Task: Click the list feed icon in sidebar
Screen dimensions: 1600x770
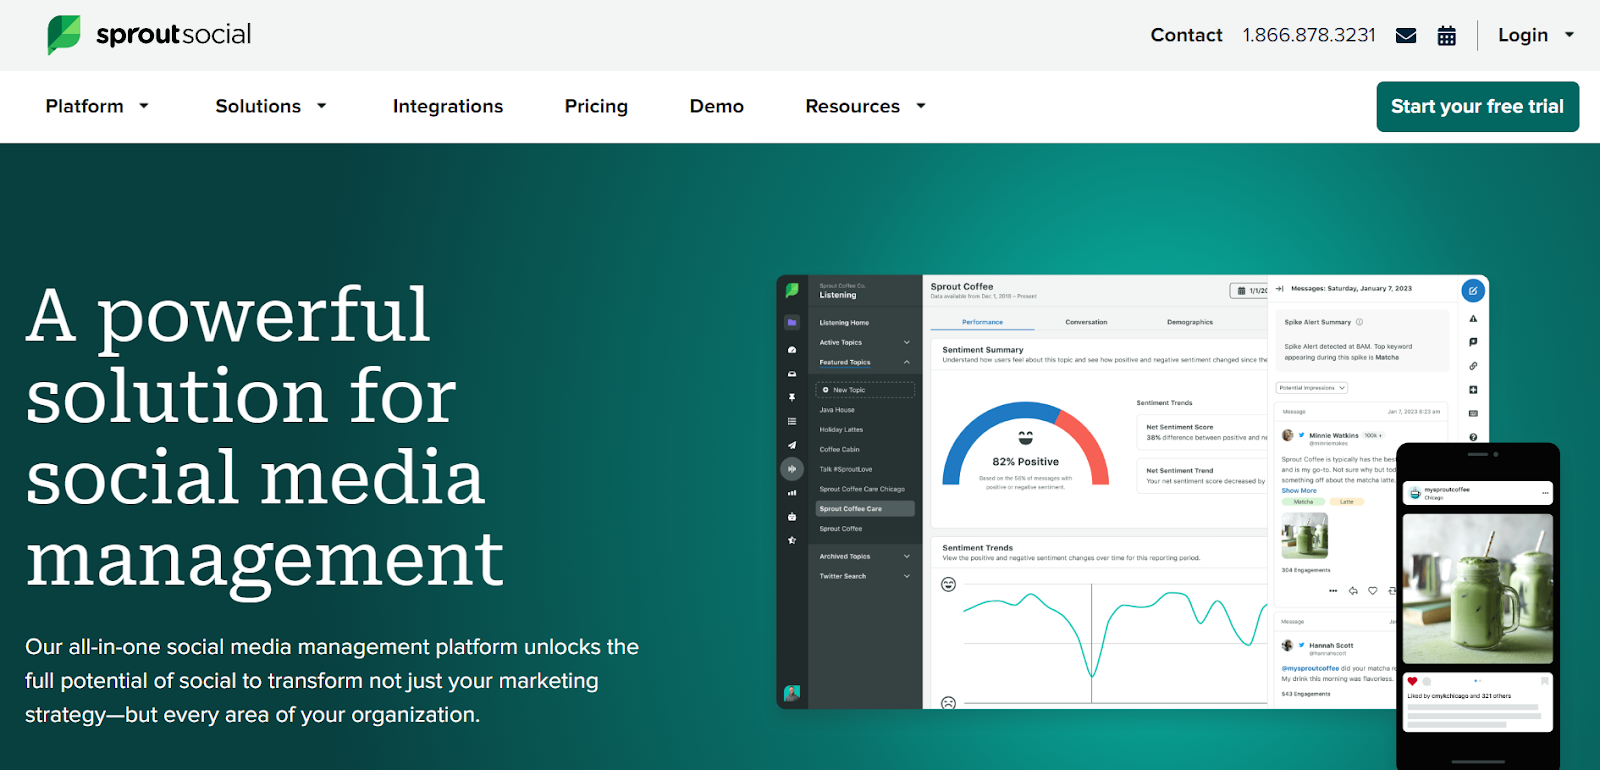Action: [792, 421]
